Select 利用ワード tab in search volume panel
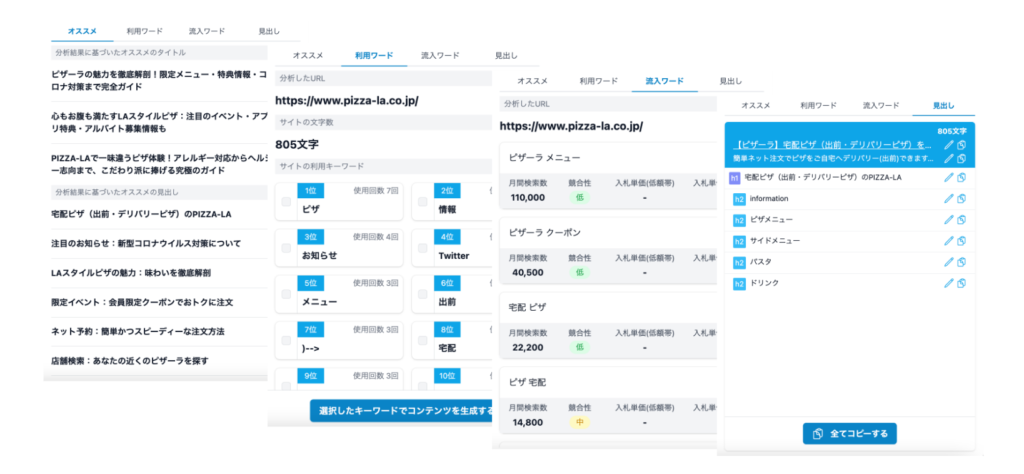1024x474 pixels. click(599, 81)
